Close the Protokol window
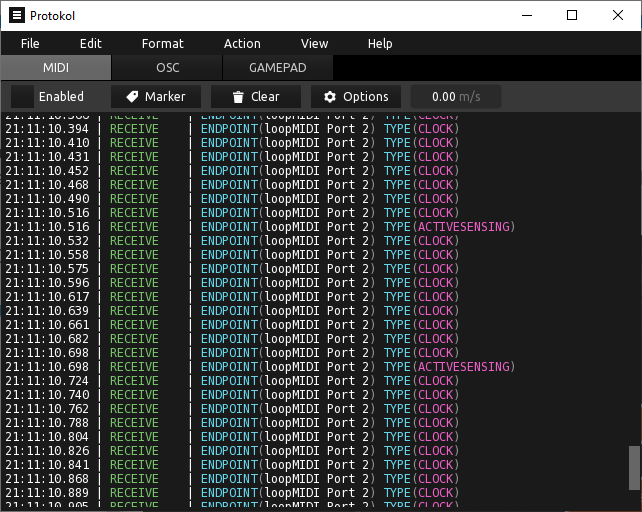Viewport: 642px width, 512px height. pos(618,16)
